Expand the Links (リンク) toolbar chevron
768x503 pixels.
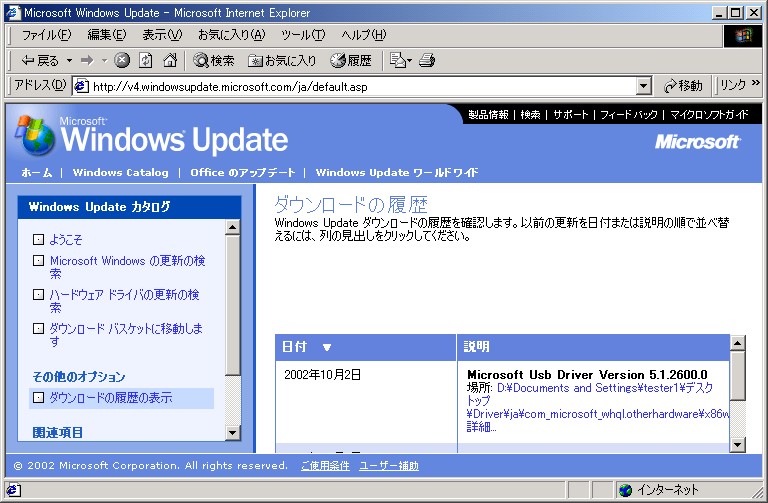(x=756, y=83)
